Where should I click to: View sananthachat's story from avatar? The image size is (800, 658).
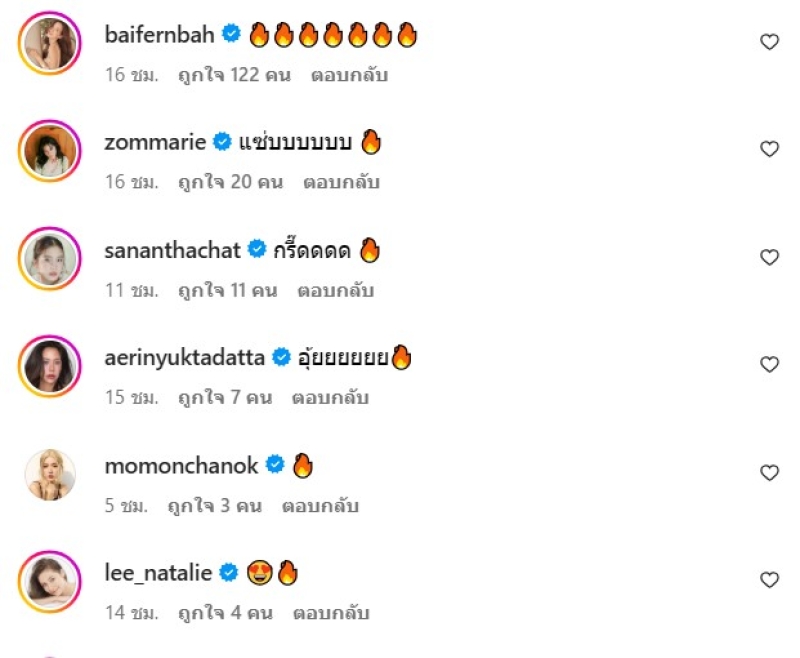[x=49, y=259]
